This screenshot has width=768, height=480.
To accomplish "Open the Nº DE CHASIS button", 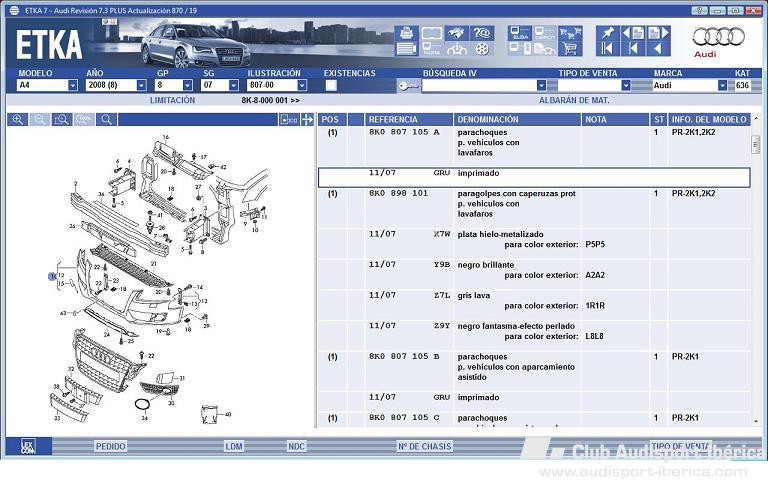I will pos(425,446).
